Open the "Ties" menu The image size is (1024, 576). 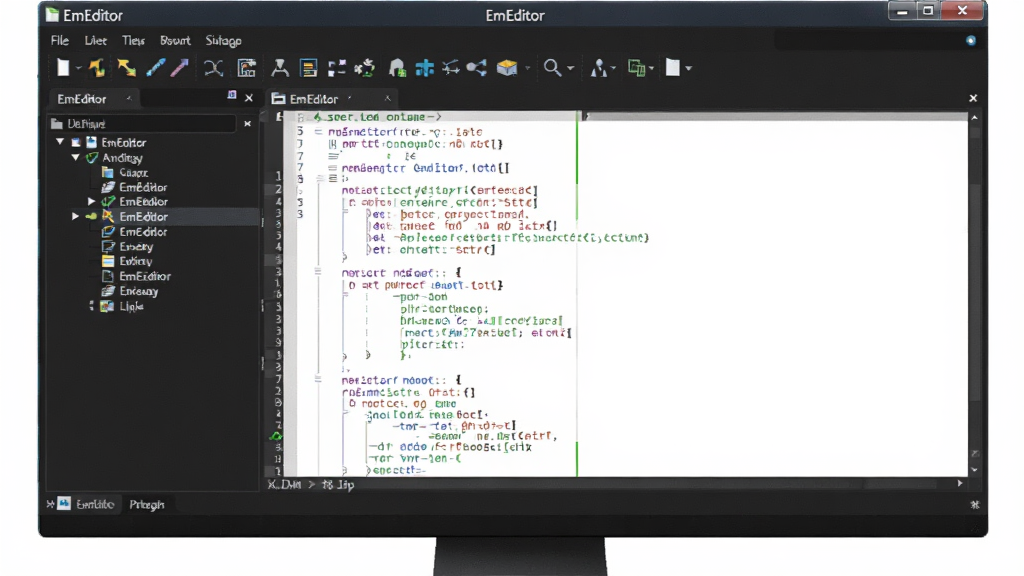tap(133, 40)
